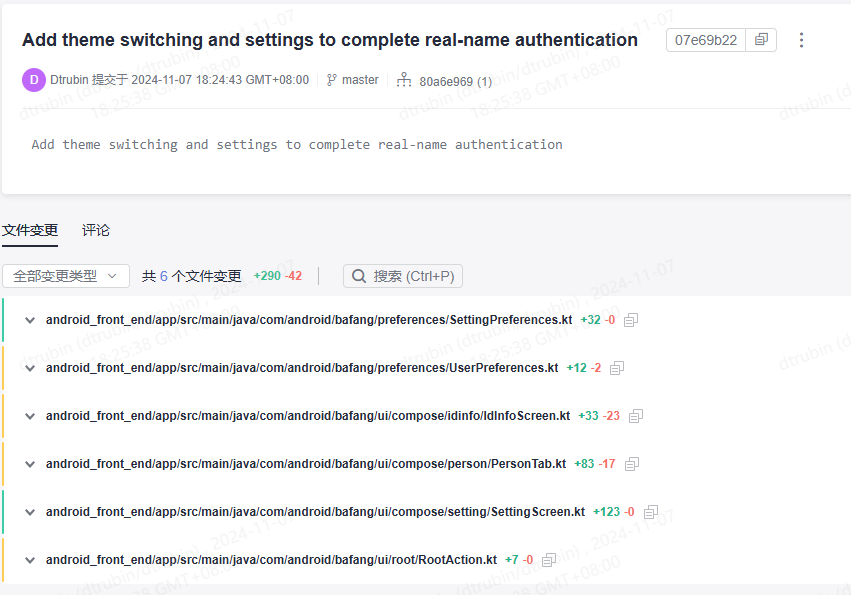Copy UserPreferences.kt file path

click(617, 368)
